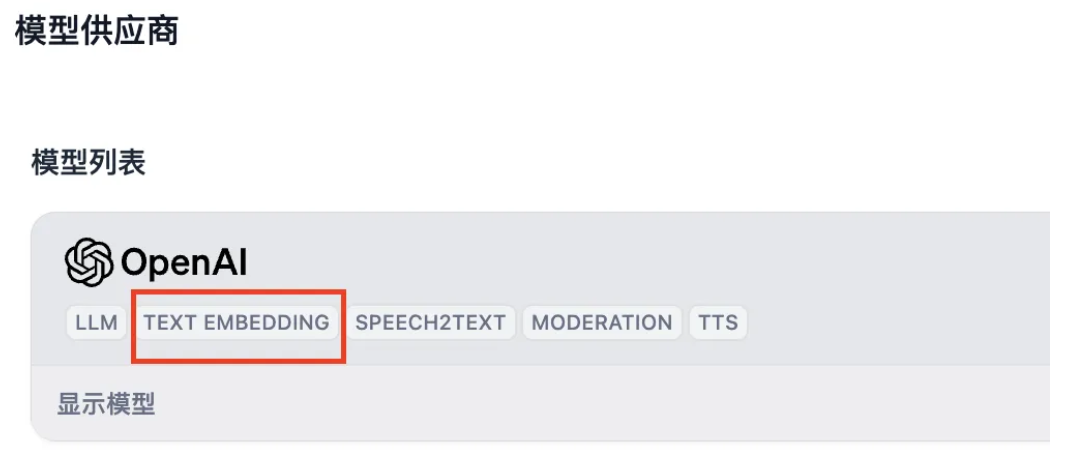Click the SPEECH2TEXT capability tag
Viewport: 1065px width, 456px height.
click(x=431, y=322)
